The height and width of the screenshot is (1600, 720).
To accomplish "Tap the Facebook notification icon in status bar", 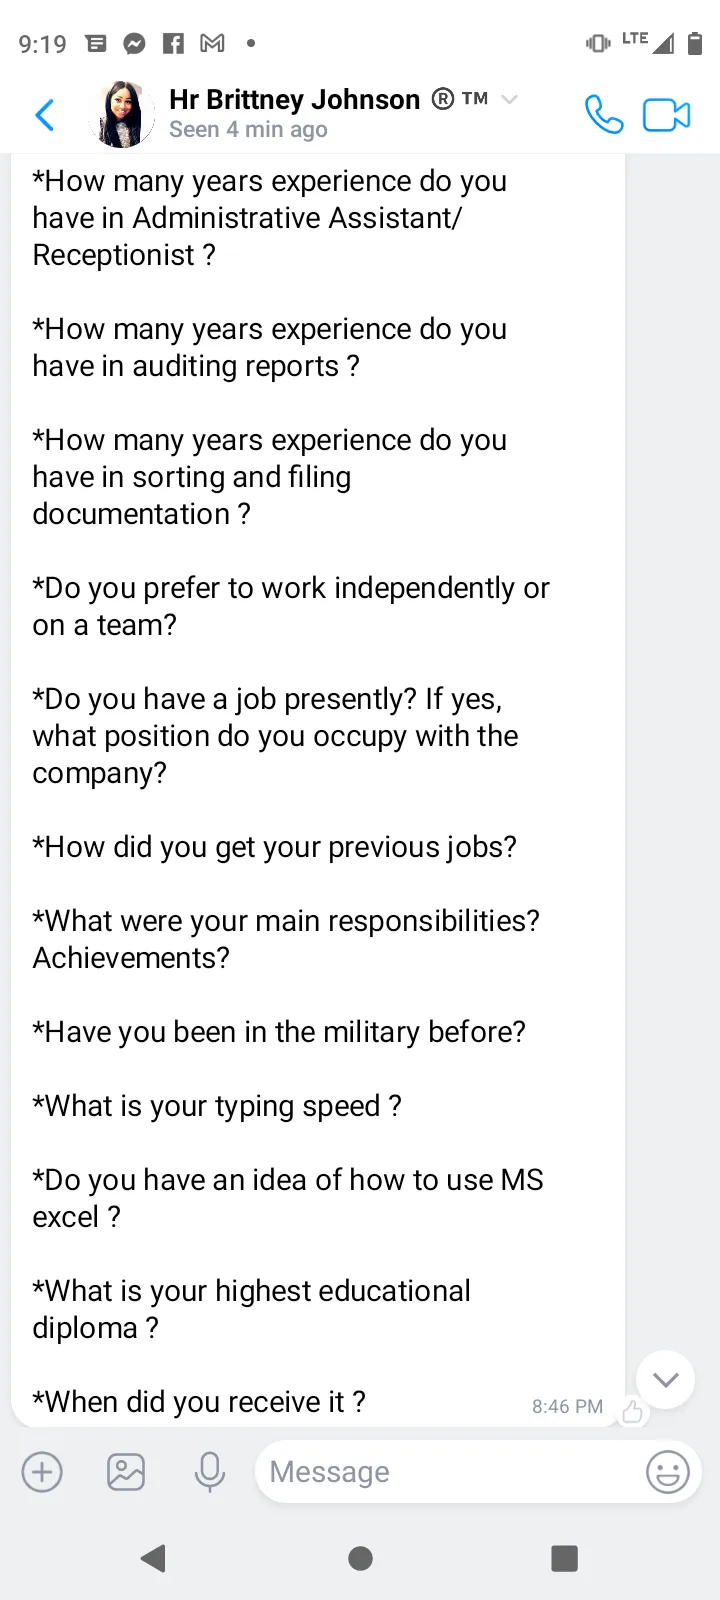I will 173,43.
